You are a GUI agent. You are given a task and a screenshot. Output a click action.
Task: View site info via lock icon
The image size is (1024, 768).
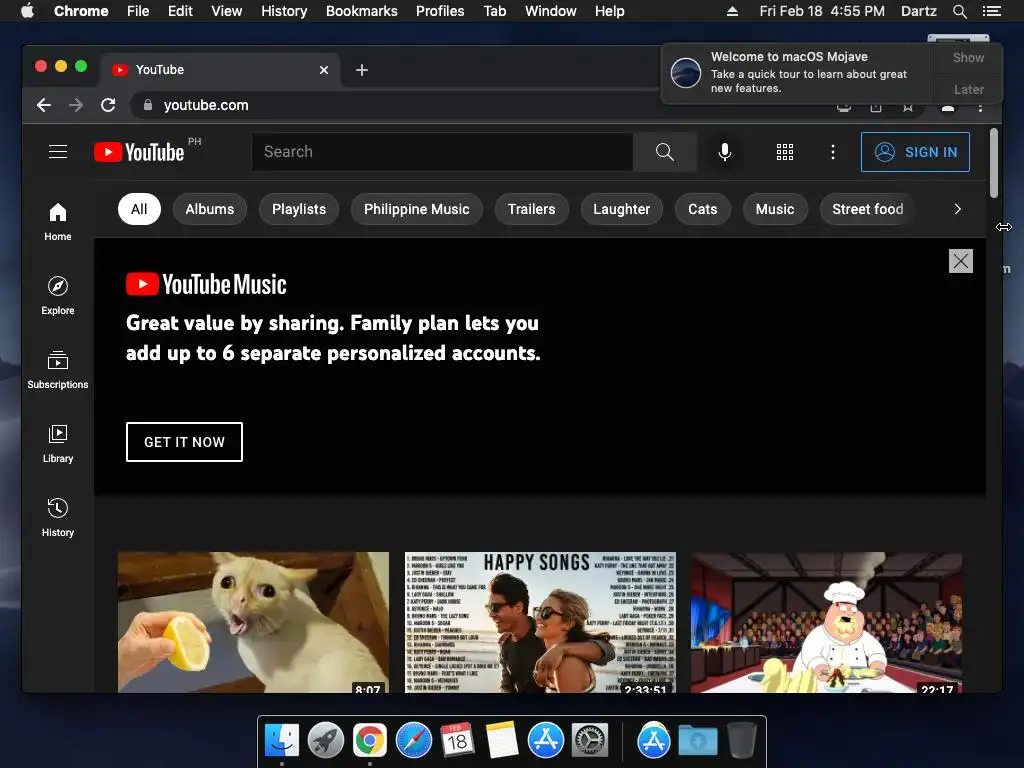[148, 105]
